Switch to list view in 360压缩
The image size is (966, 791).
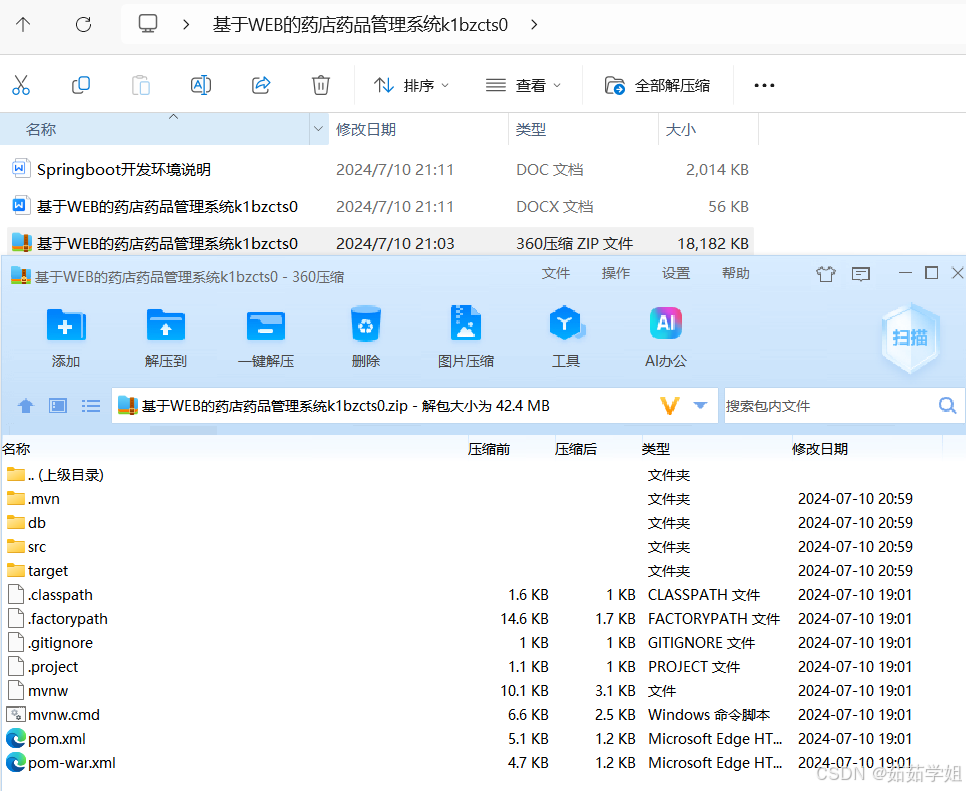click(x=91, y=405)
